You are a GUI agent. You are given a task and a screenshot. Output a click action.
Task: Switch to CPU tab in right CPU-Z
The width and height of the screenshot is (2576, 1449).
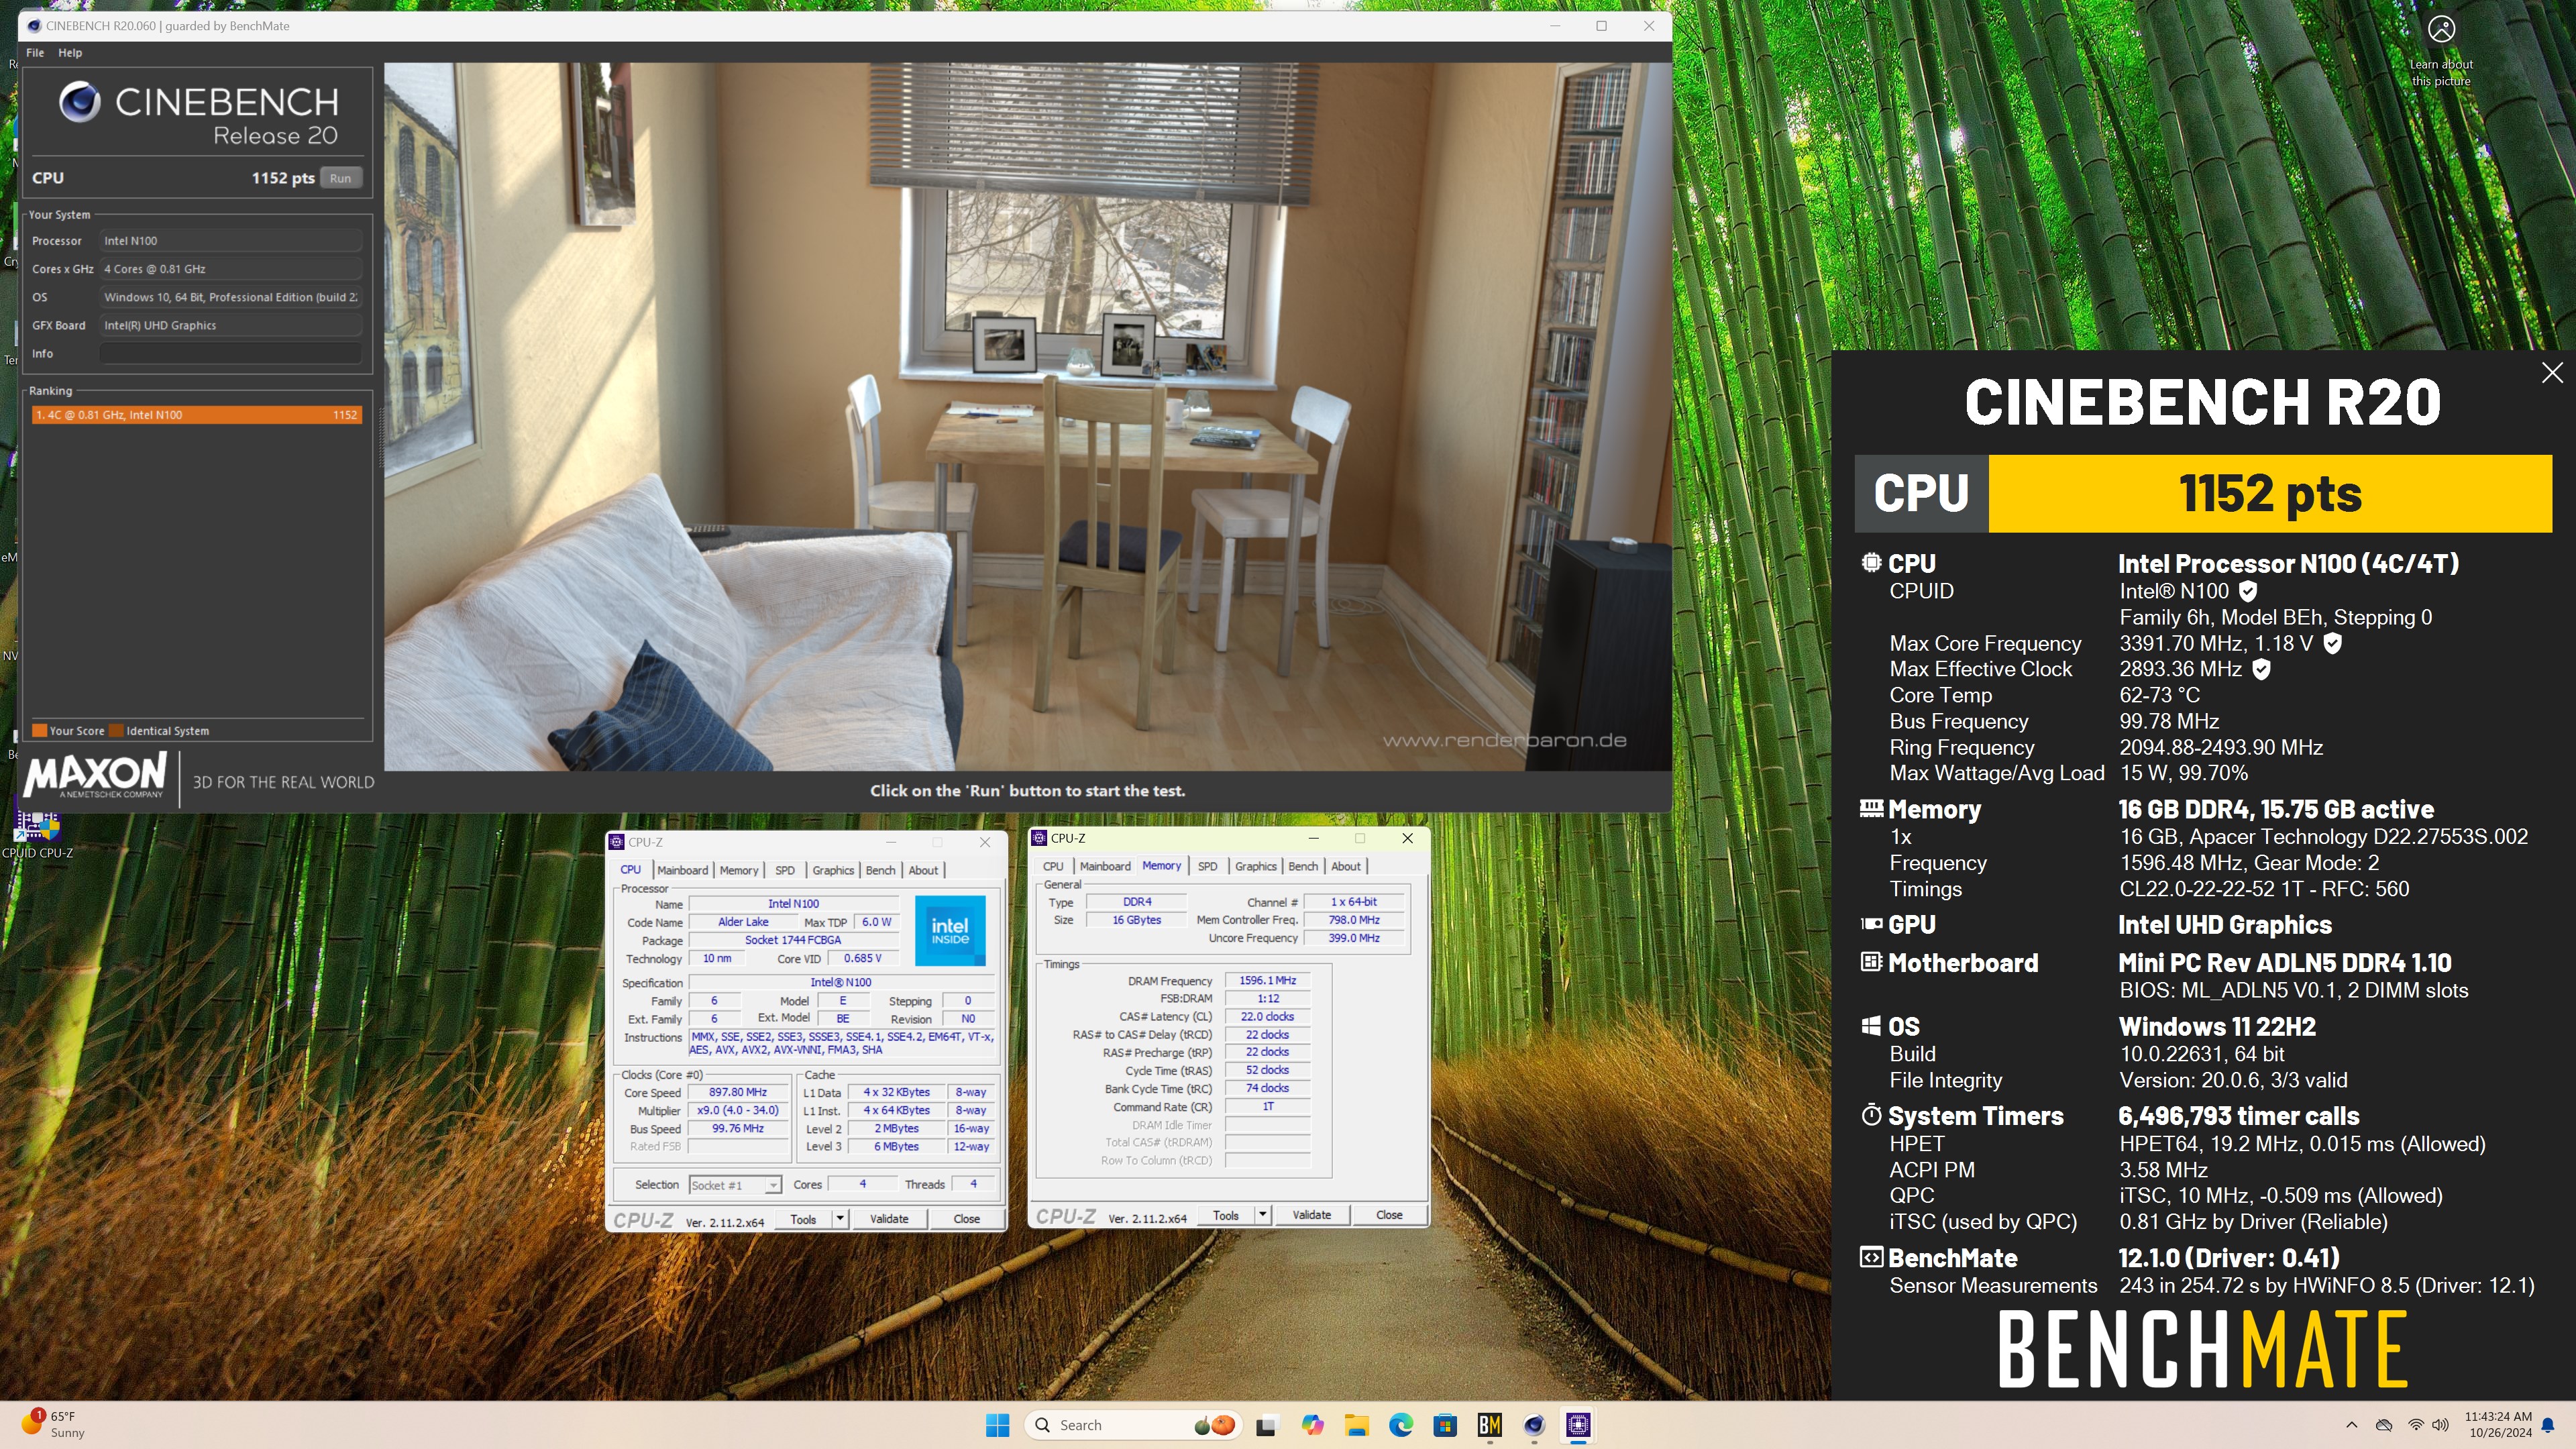click(x=1053, y=866)
